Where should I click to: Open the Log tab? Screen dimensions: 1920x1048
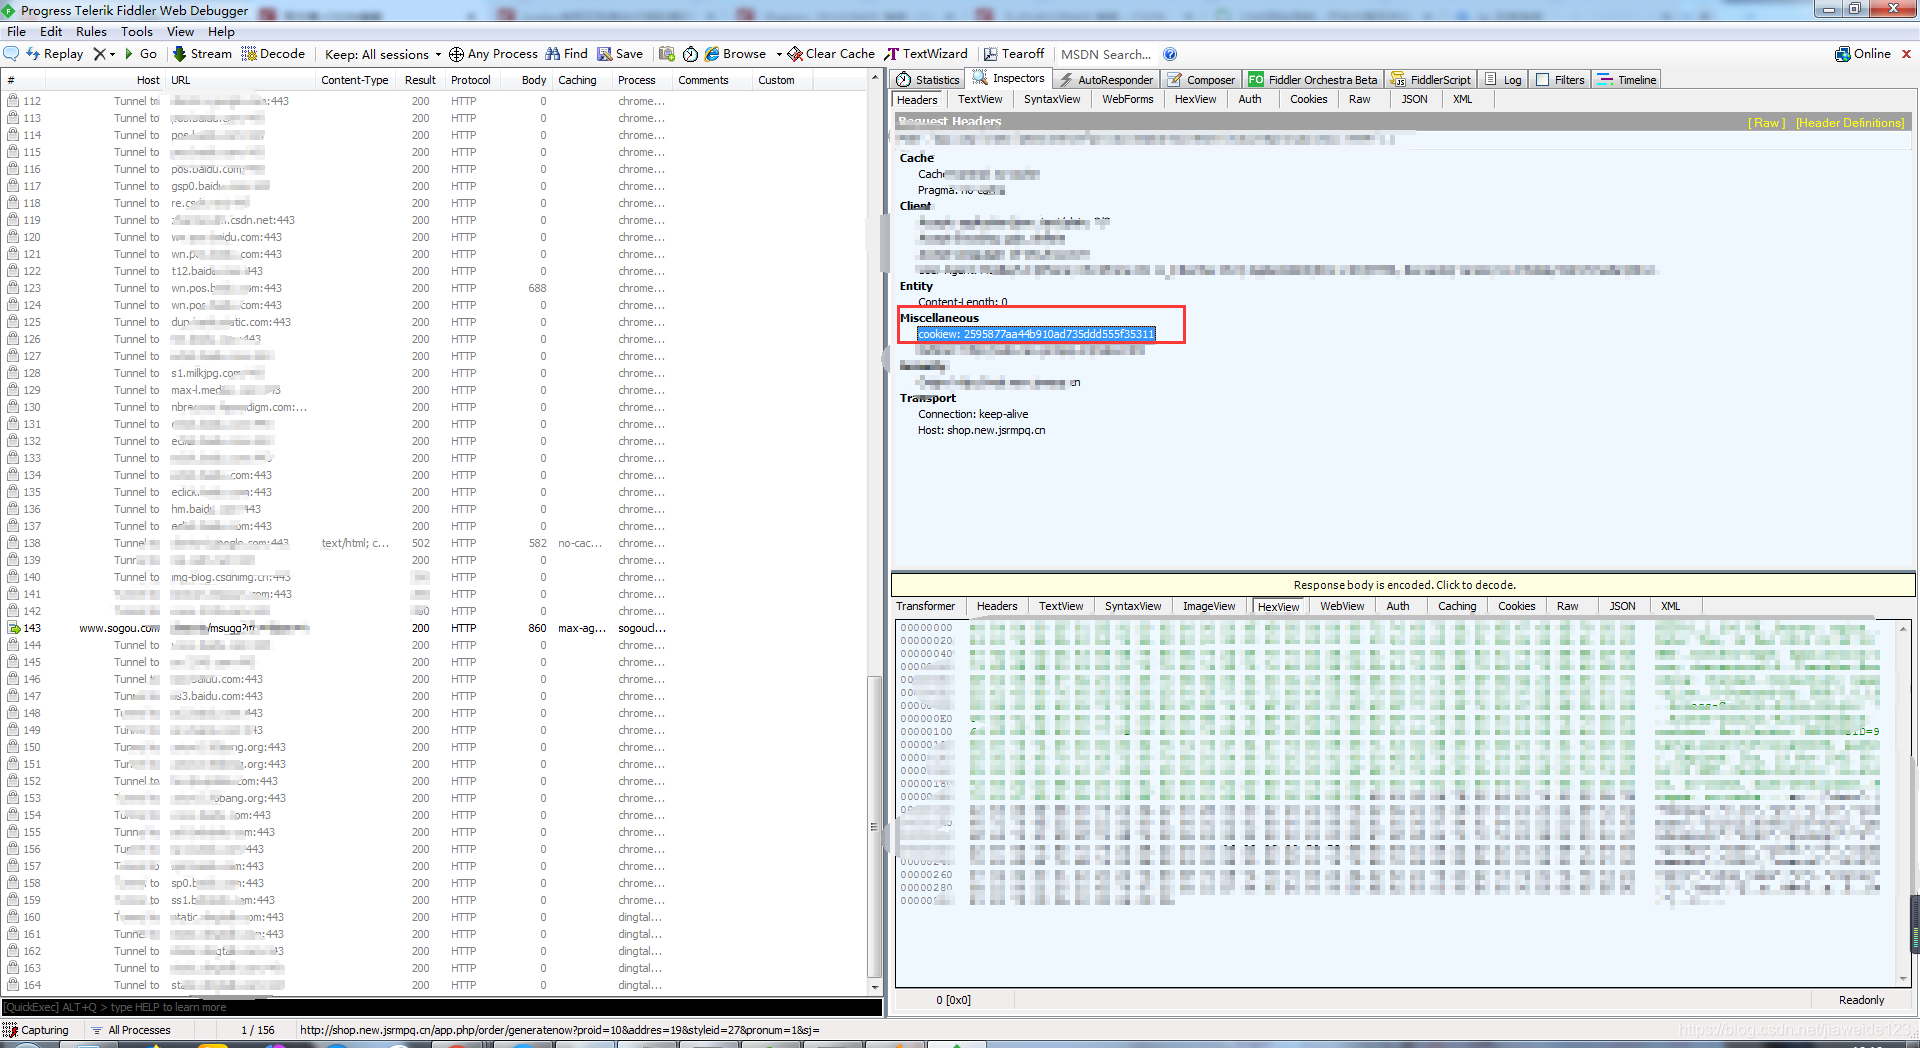pyautogui.click(x=1503, y=79)
